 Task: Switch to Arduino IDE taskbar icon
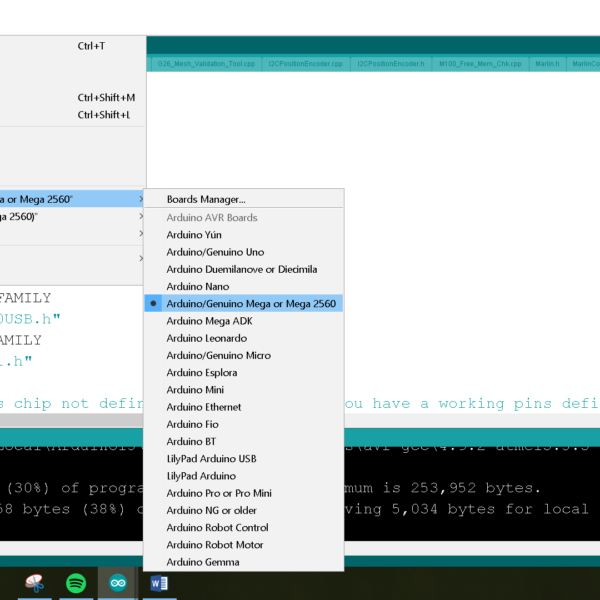pos(118,583)
